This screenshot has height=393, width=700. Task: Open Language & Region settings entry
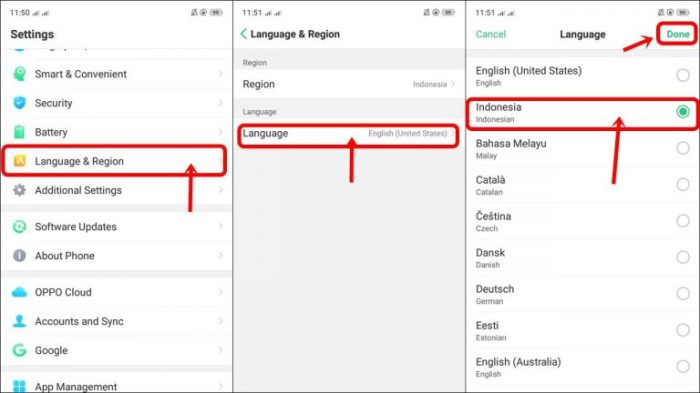point(116,161)
